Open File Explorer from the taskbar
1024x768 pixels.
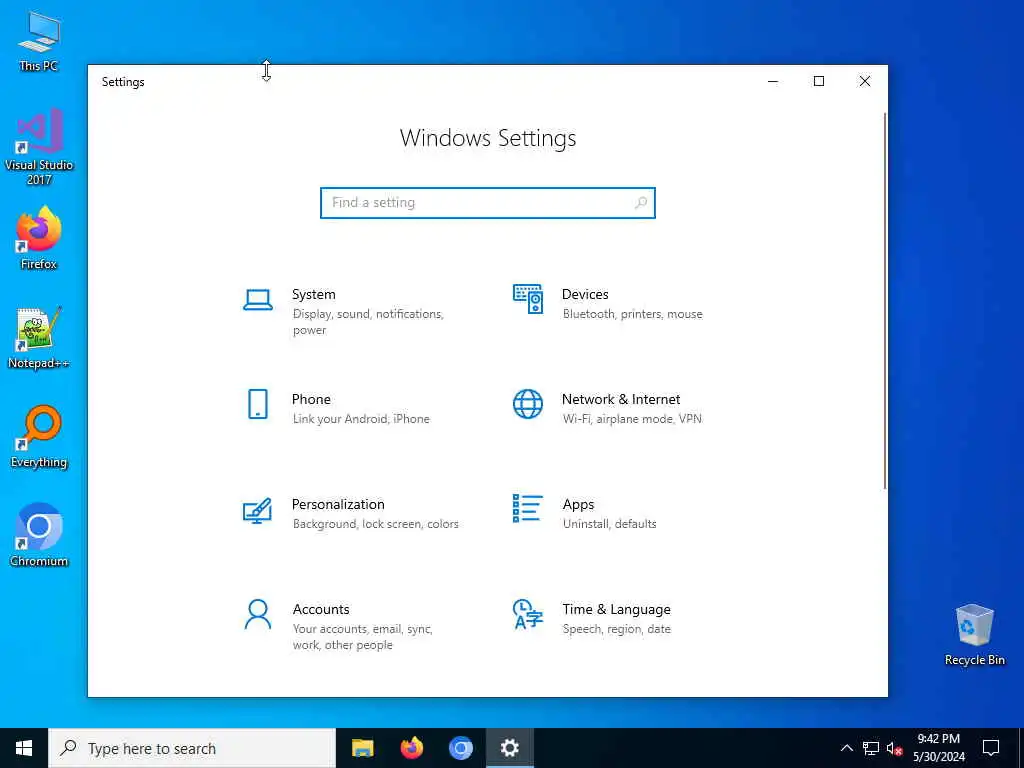point(362,748)
